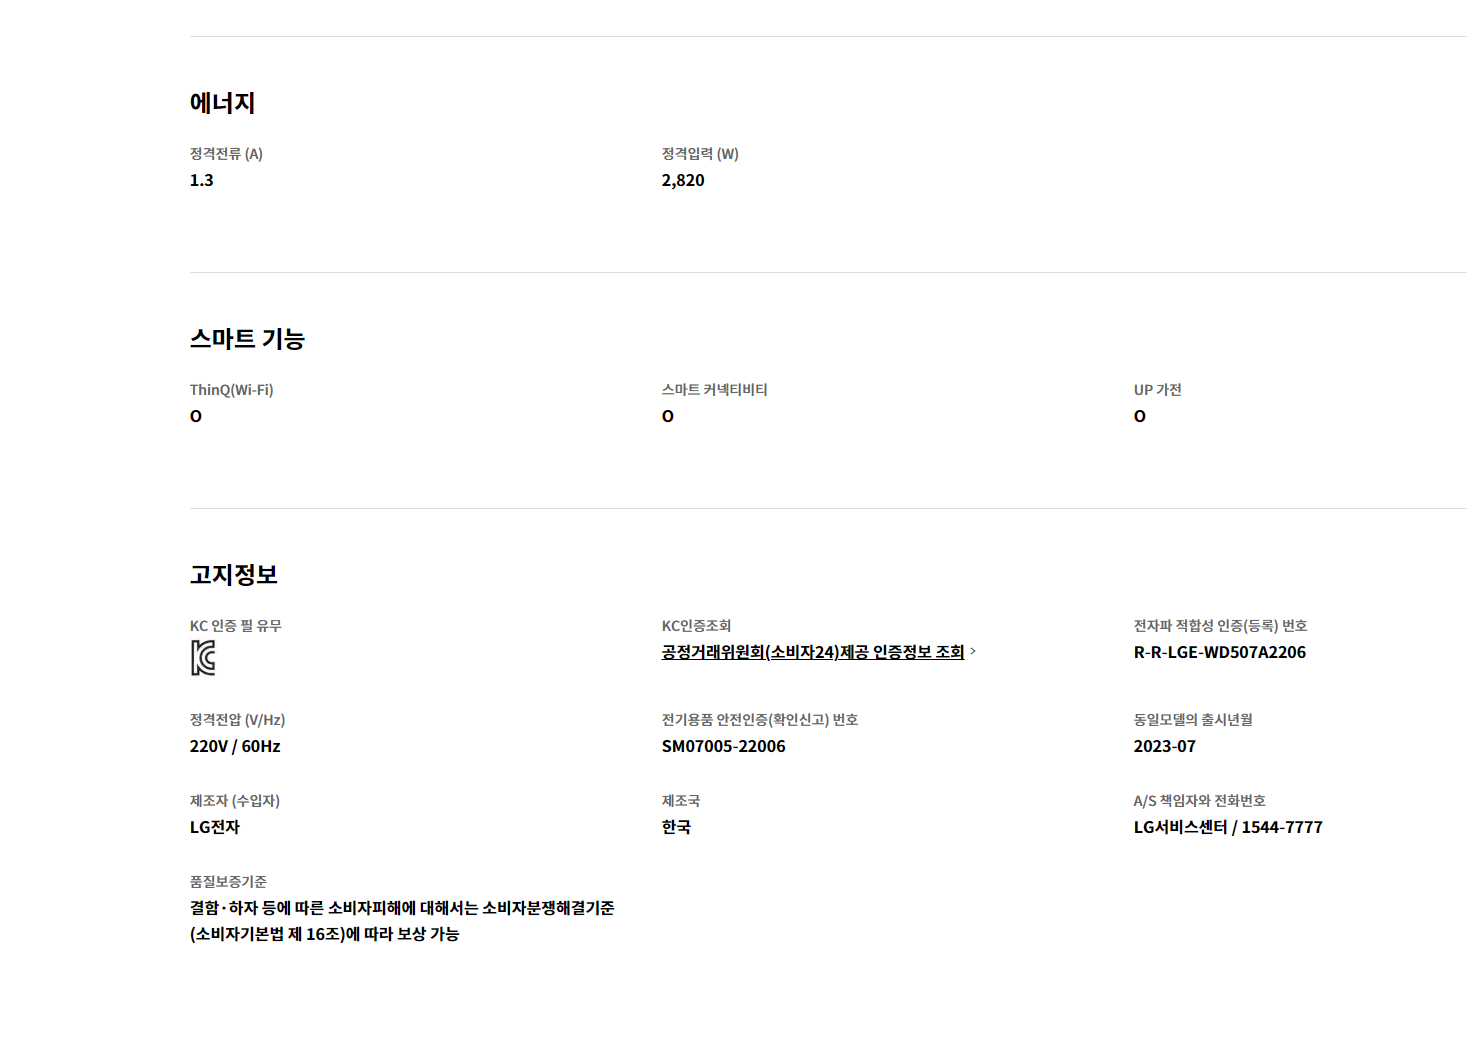The height and width of the screenshot is (1043, 1467).
Task: Select the 에너지 section heading
Action: click(x=222, y=103)
